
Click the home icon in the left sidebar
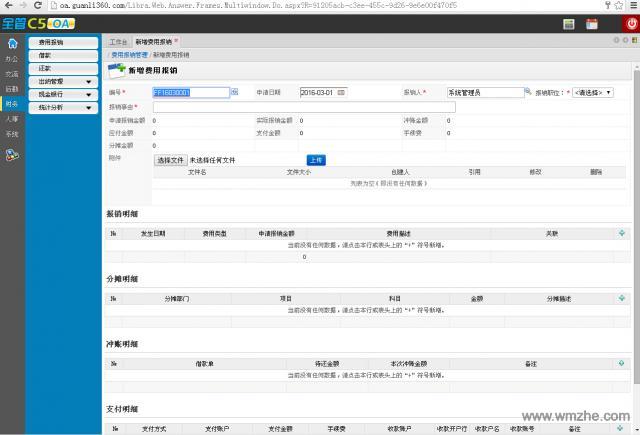point(12,44)
